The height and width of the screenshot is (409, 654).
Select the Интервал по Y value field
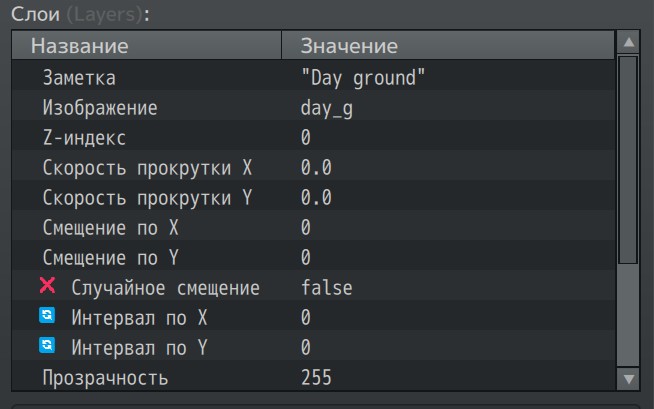click(x=448, y=348)
